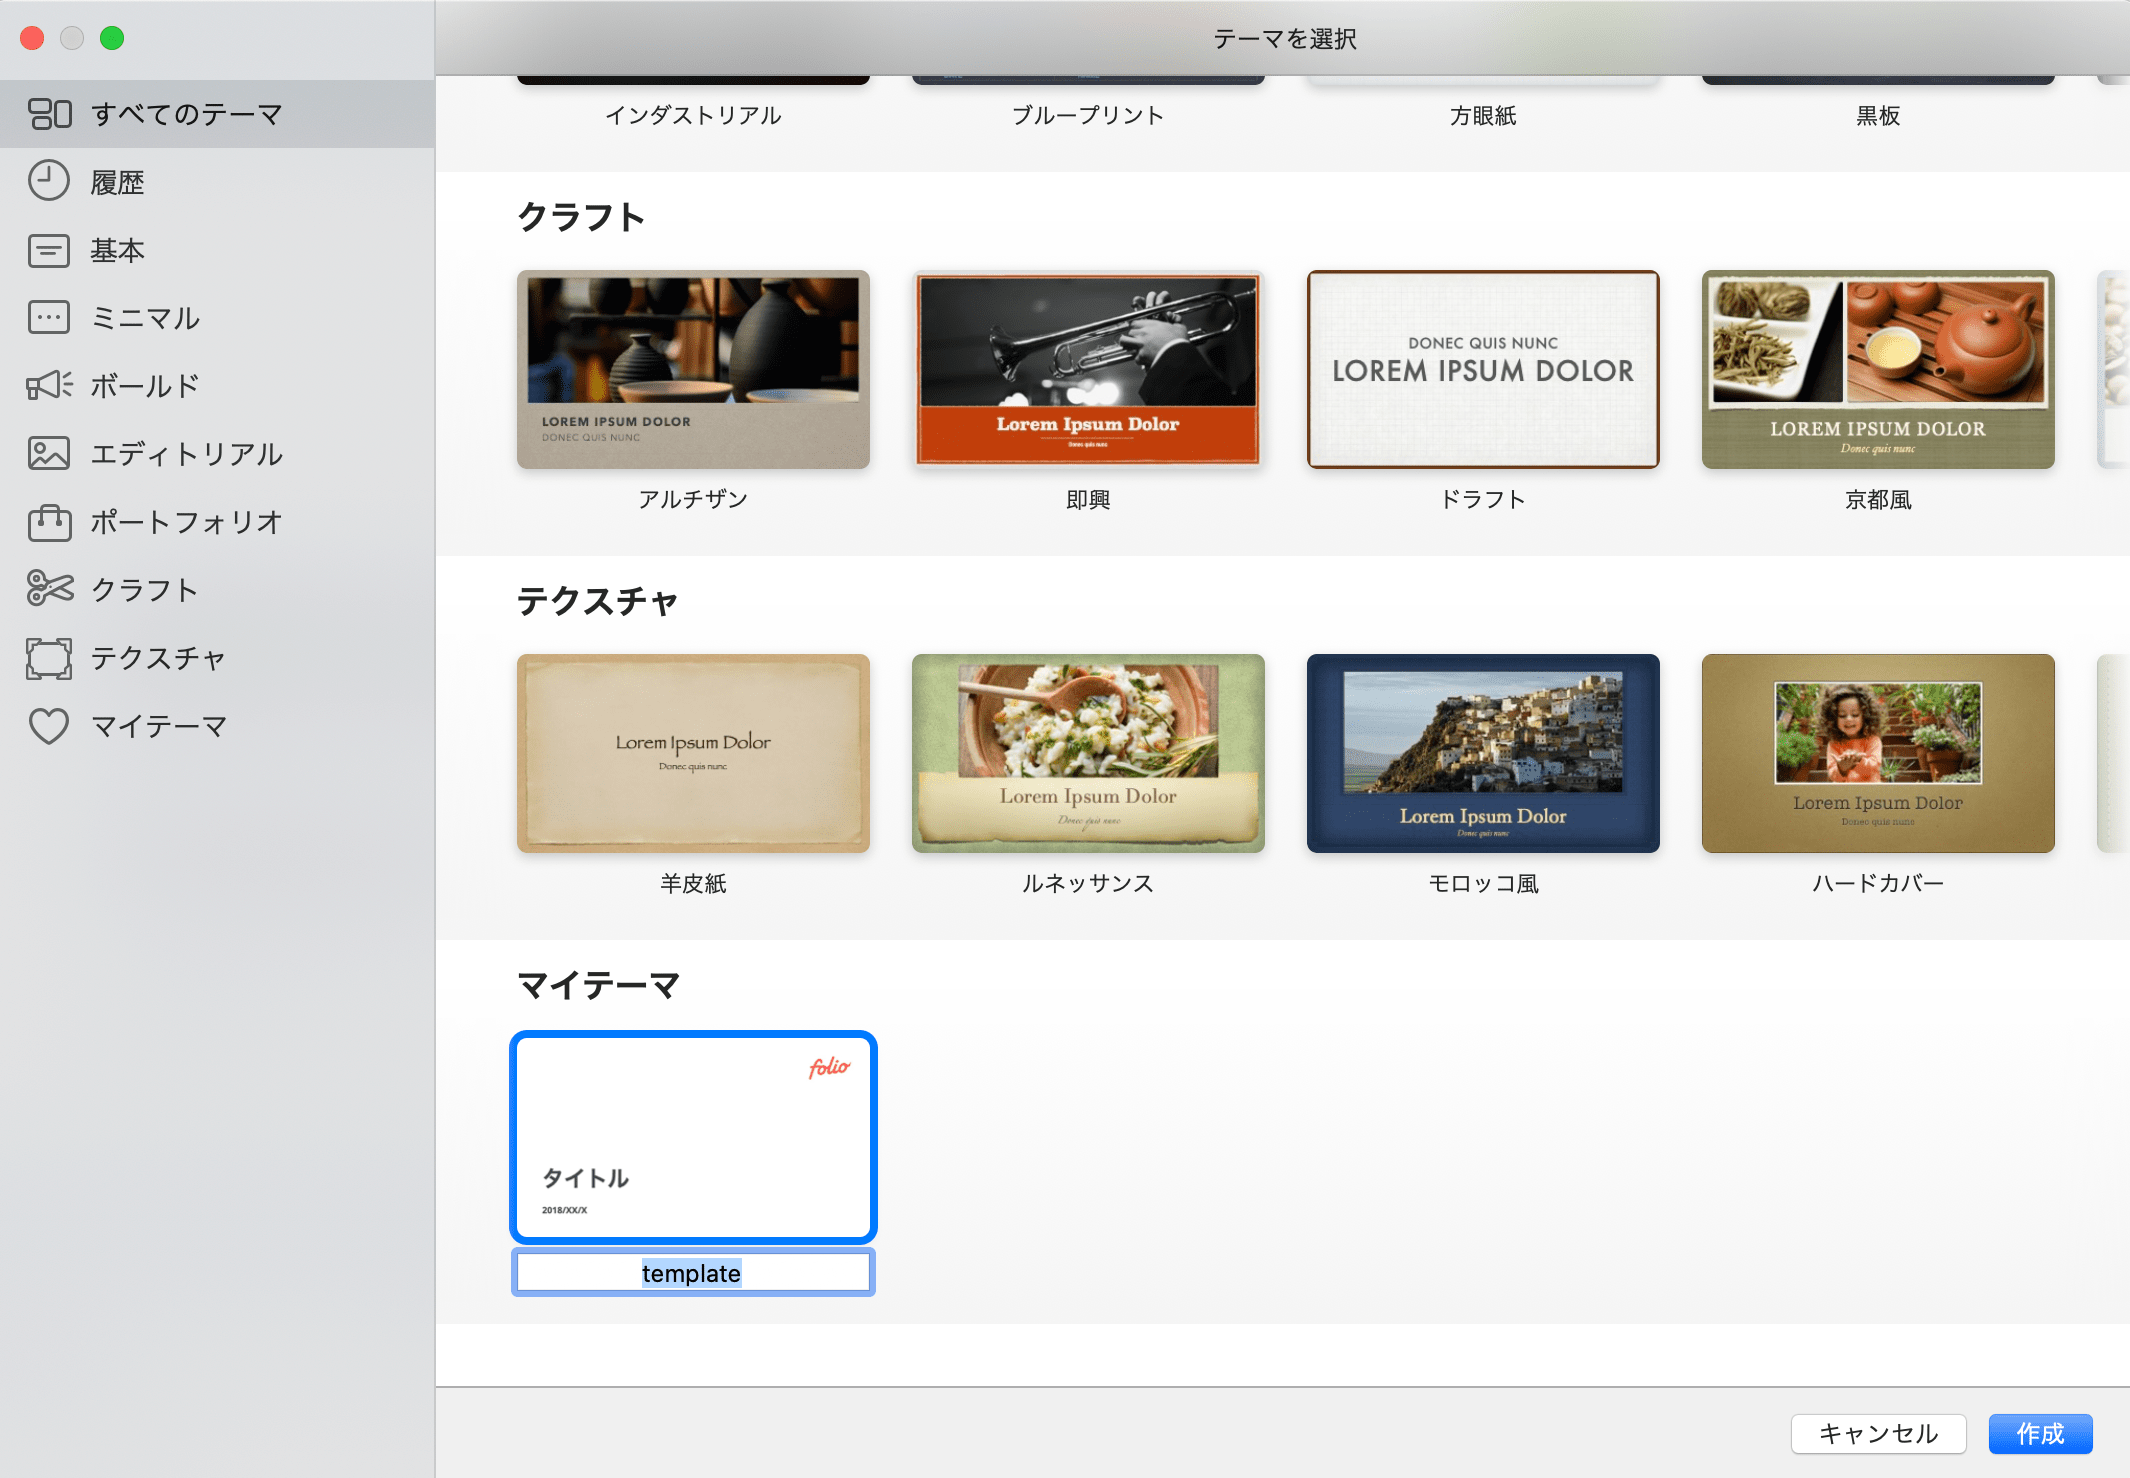Image resolution: width=2130 pixels, height=1478 pixels.
Task: Click the ミニマル dots icon
Action: click(x=49, y=317)
